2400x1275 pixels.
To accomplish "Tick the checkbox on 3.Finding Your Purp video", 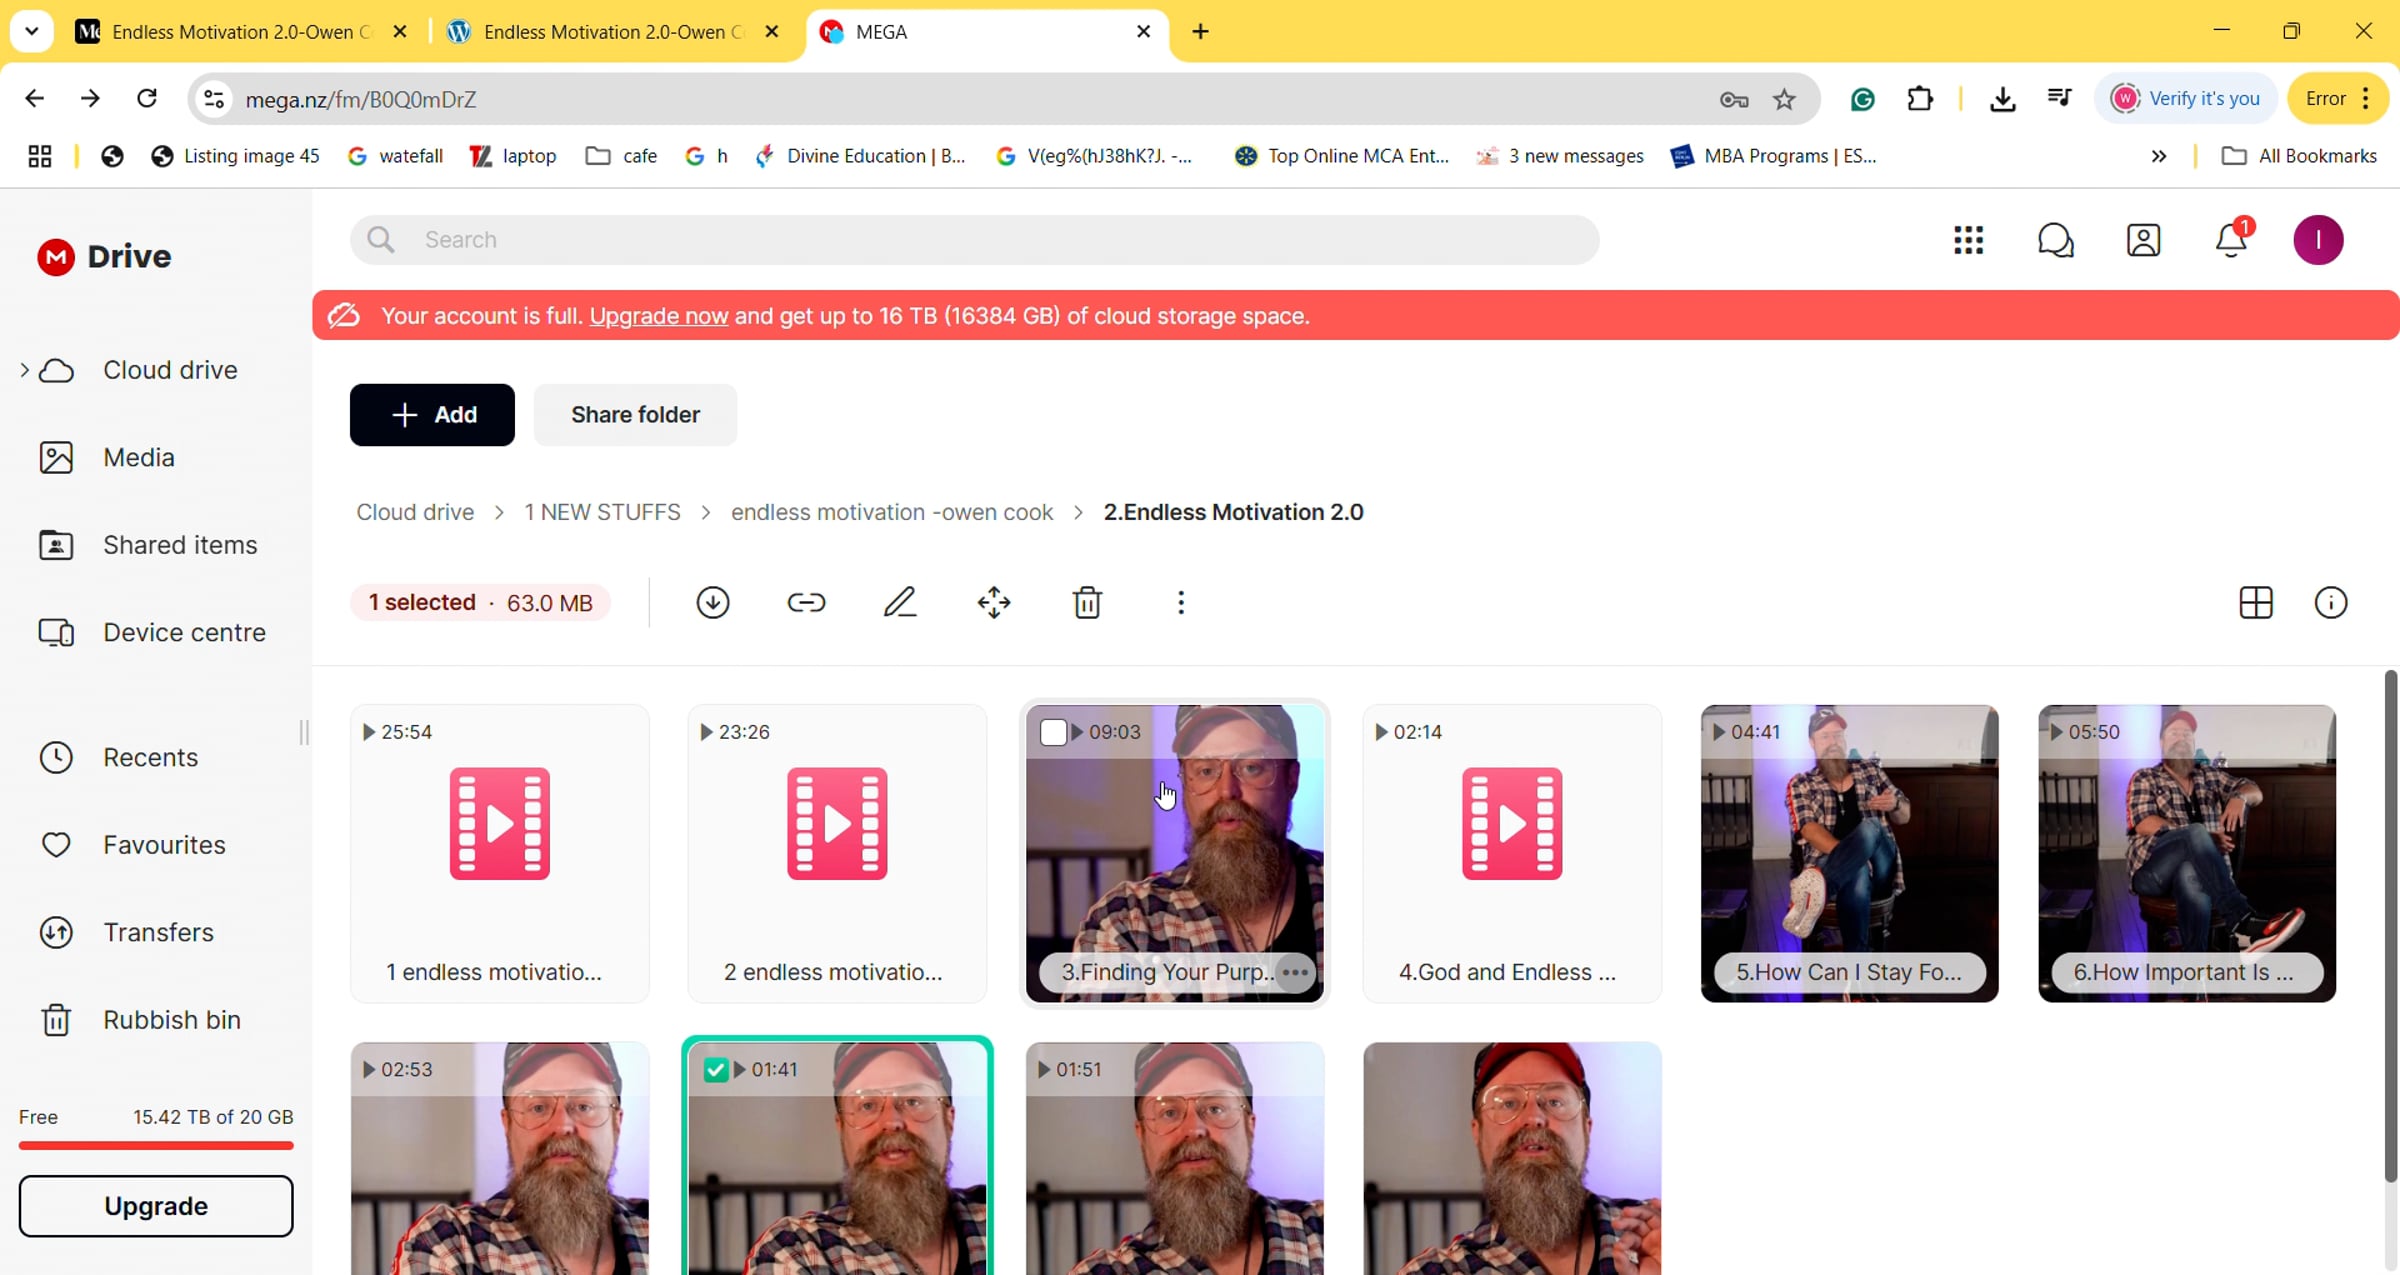I will point(1053,732).
